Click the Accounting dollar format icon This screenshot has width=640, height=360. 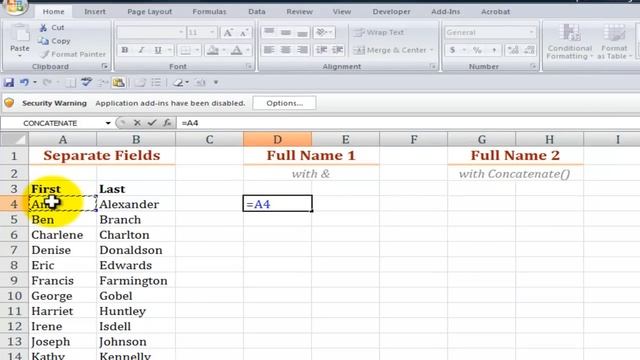(x=452, y=50)
